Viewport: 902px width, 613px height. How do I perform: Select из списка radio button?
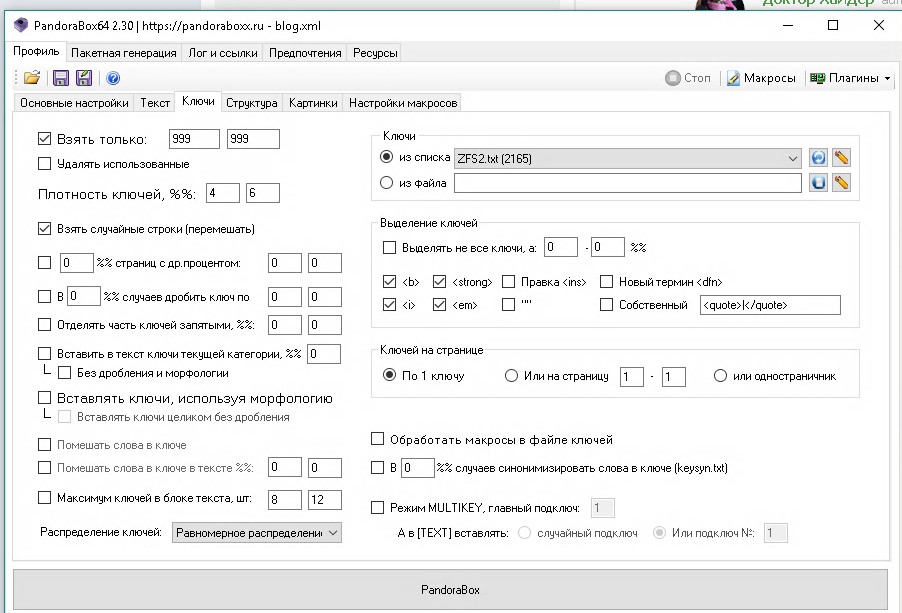(387, 156)
